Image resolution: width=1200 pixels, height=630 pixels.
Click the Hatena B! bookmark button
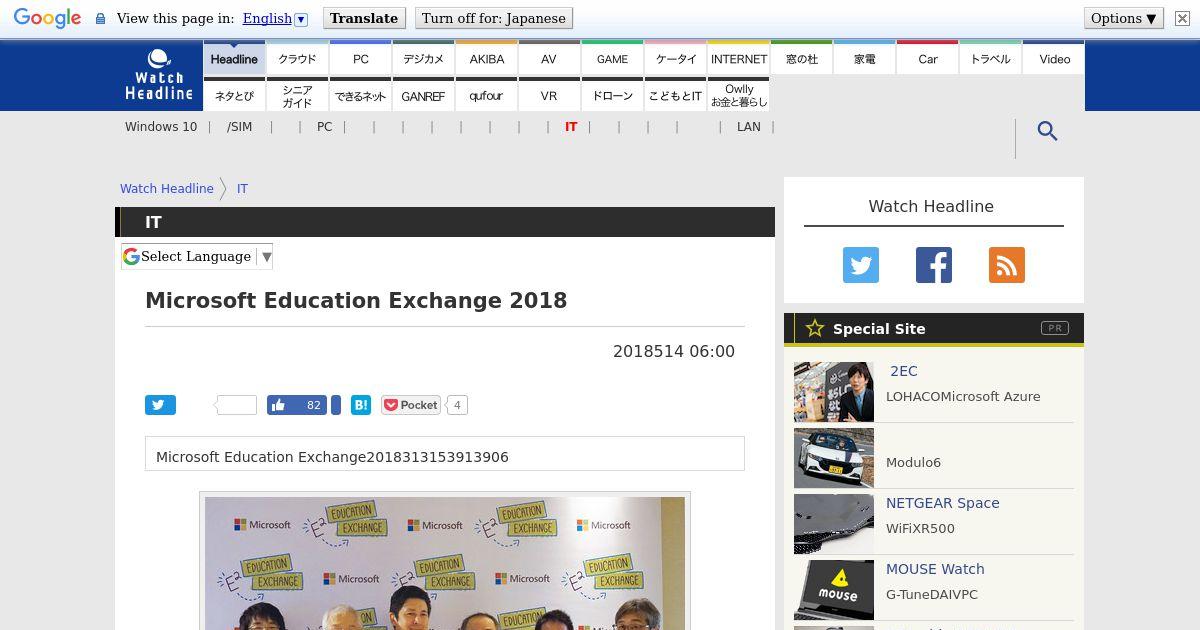click(x=361, y=405)
